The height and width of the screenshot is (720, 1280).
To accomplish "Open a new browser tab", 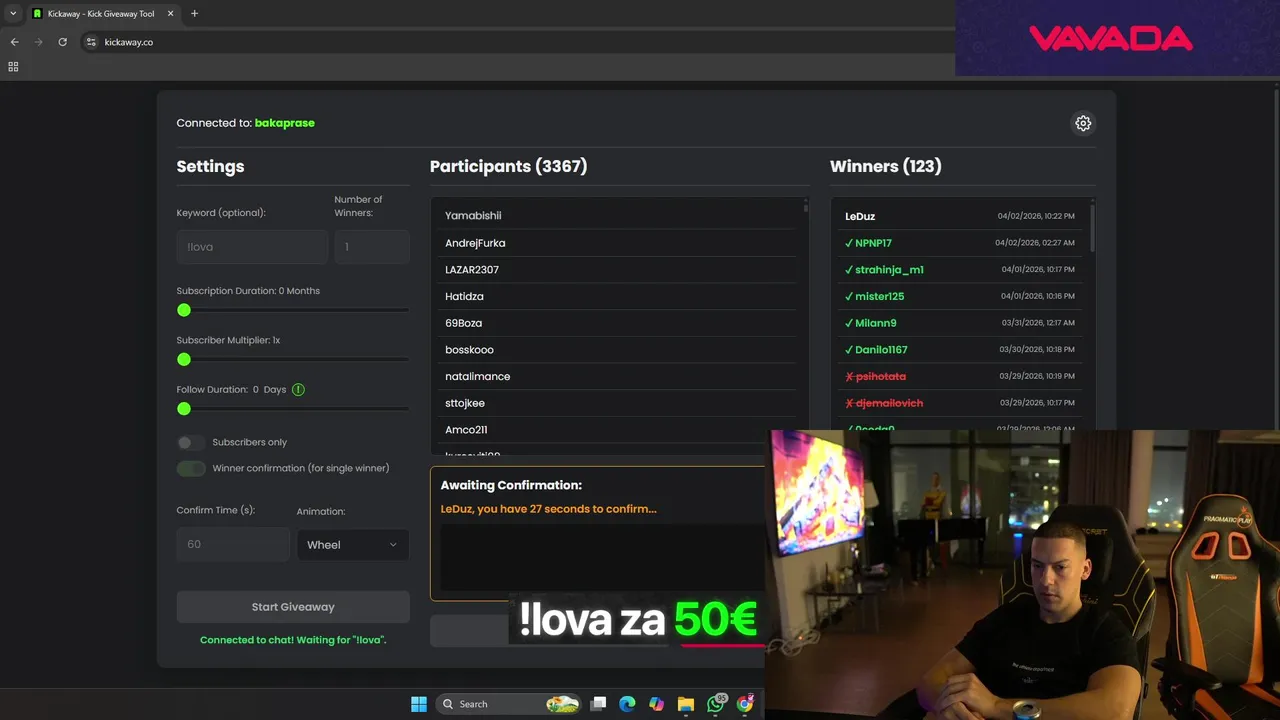I will [x=194, y=14].
